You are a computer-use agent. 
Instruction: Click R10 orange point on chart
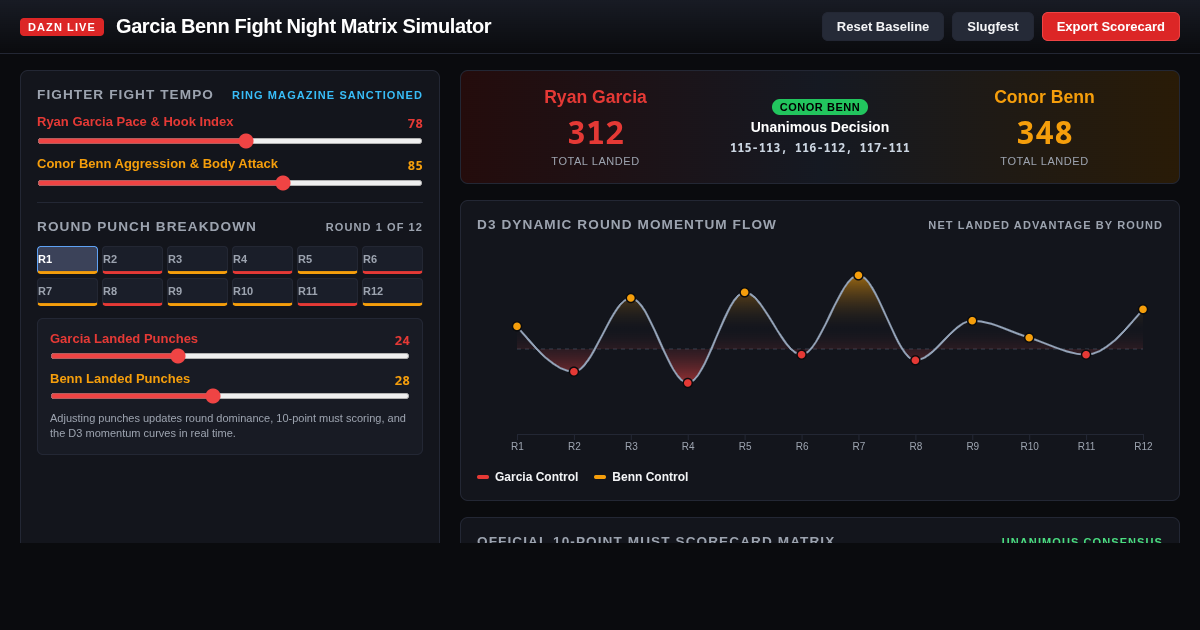click(1029, 338)
